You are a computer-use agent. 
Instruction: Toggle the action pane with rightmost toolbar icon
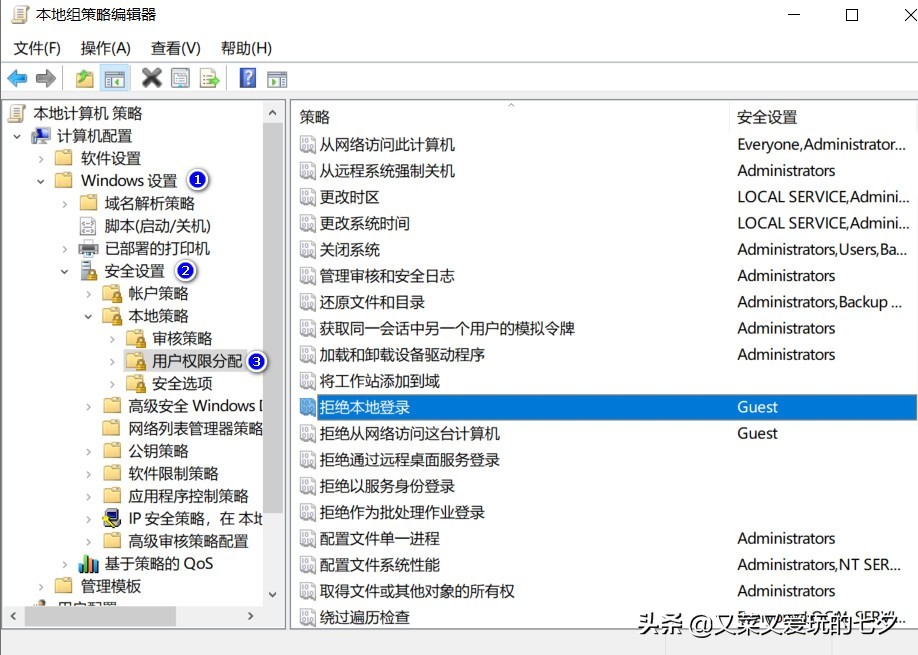[x=277, y=78]
